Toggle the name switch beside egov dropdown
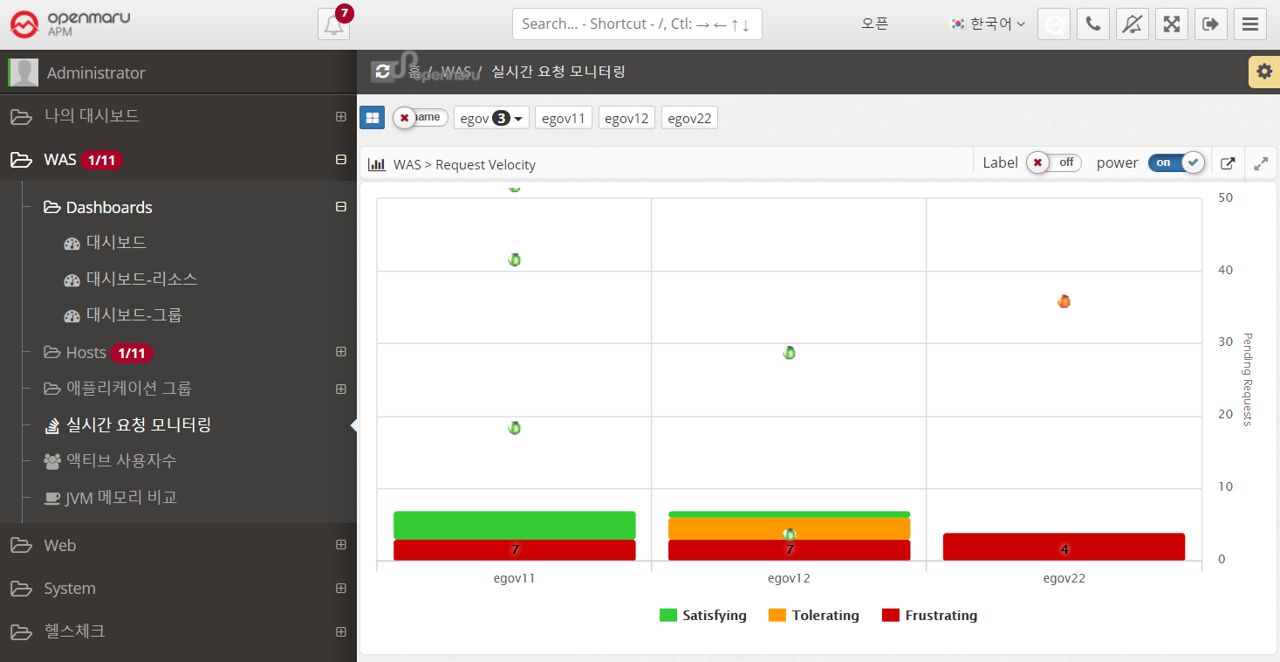 420,118
